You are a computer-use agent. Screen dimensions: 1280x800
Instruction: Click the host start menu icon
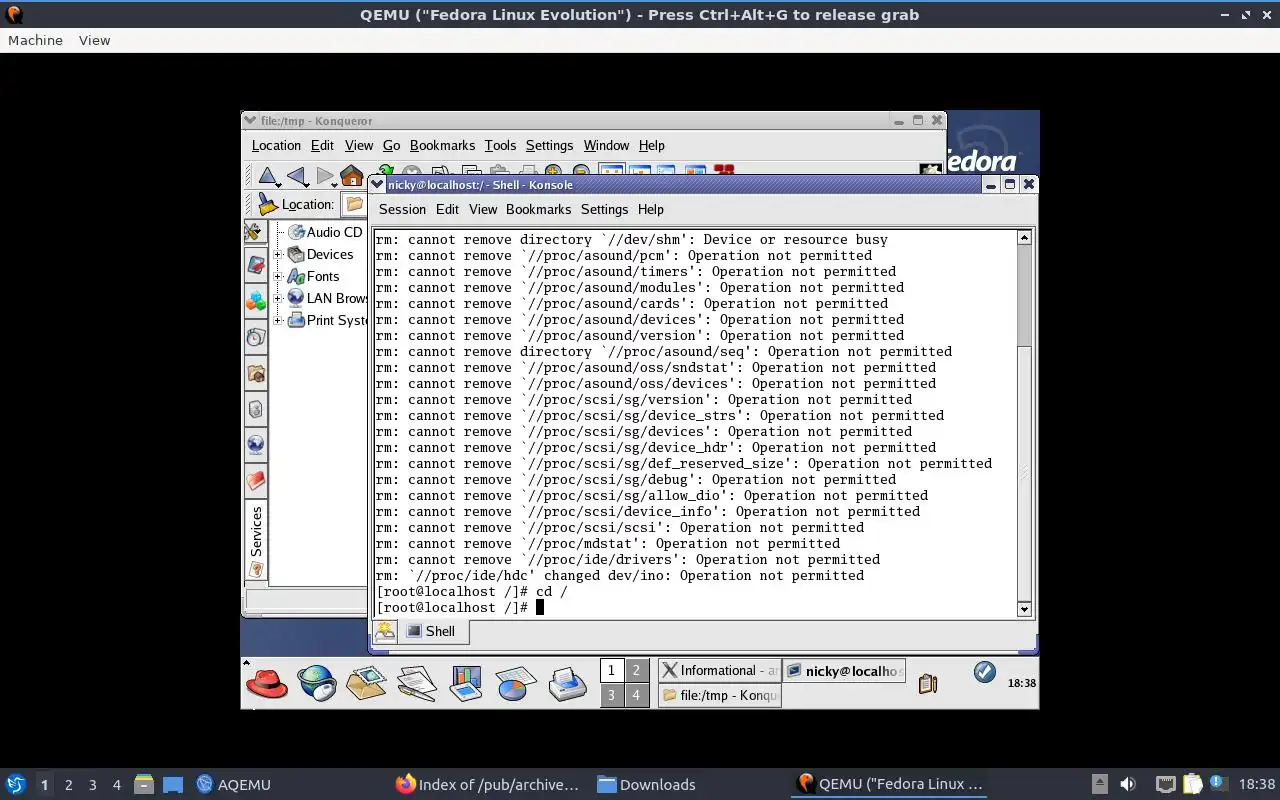click(15, 784)
